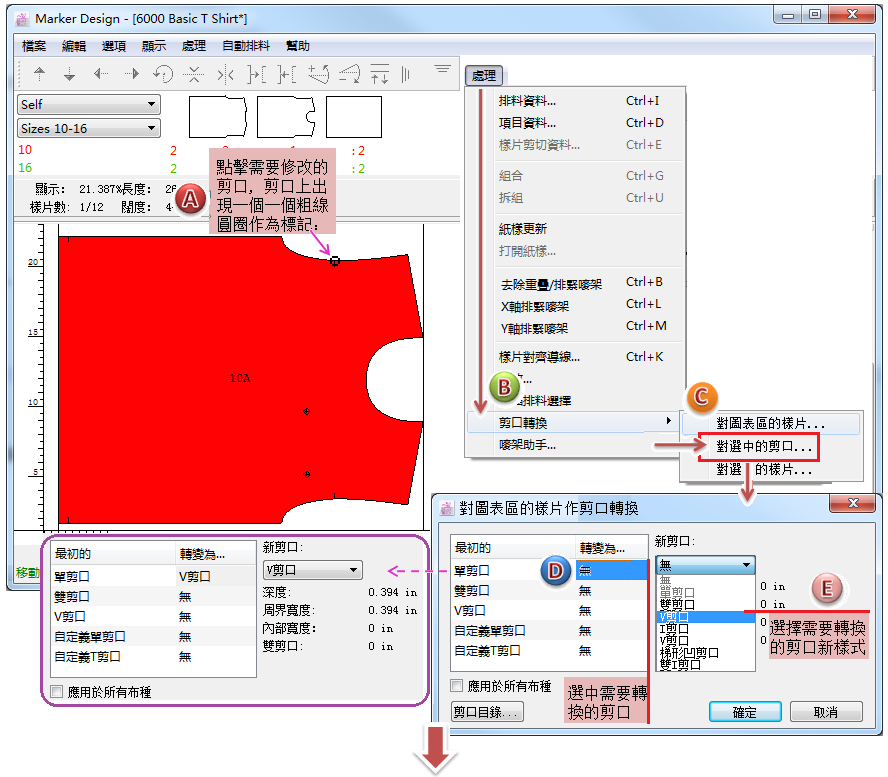Click the open gap between pieces tool

pyautogui.click(x=257, y=74)
